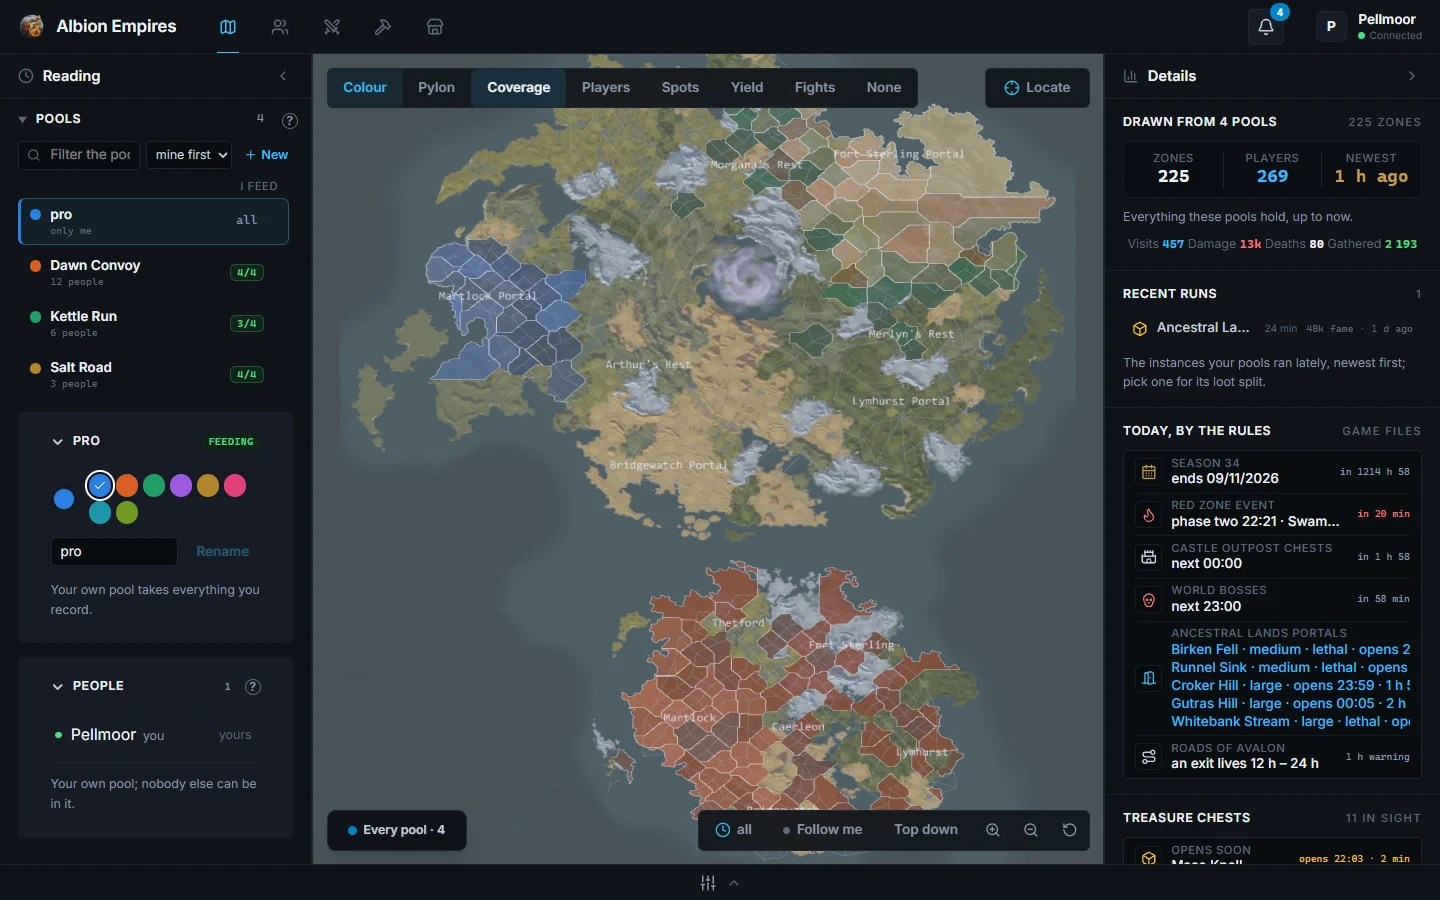The image size is (1440, 900).
Task: Collapse the POOLS section
Action: (22, 119)
